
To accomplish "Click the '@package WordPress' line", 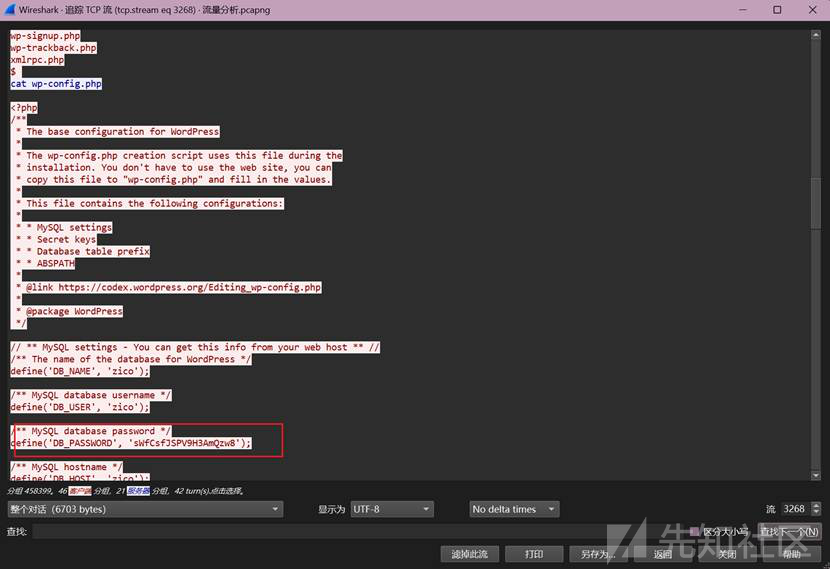I will tap(69, 311).
